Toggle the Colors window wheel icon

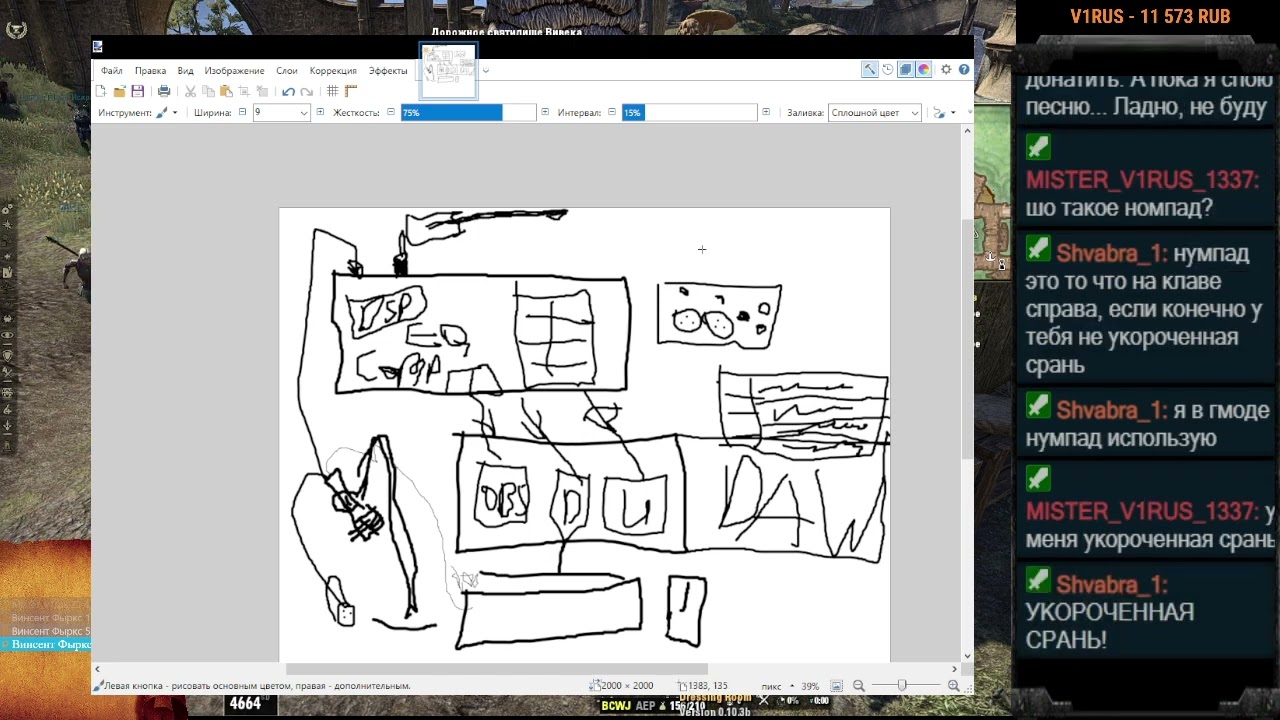[x=923, y=70]
